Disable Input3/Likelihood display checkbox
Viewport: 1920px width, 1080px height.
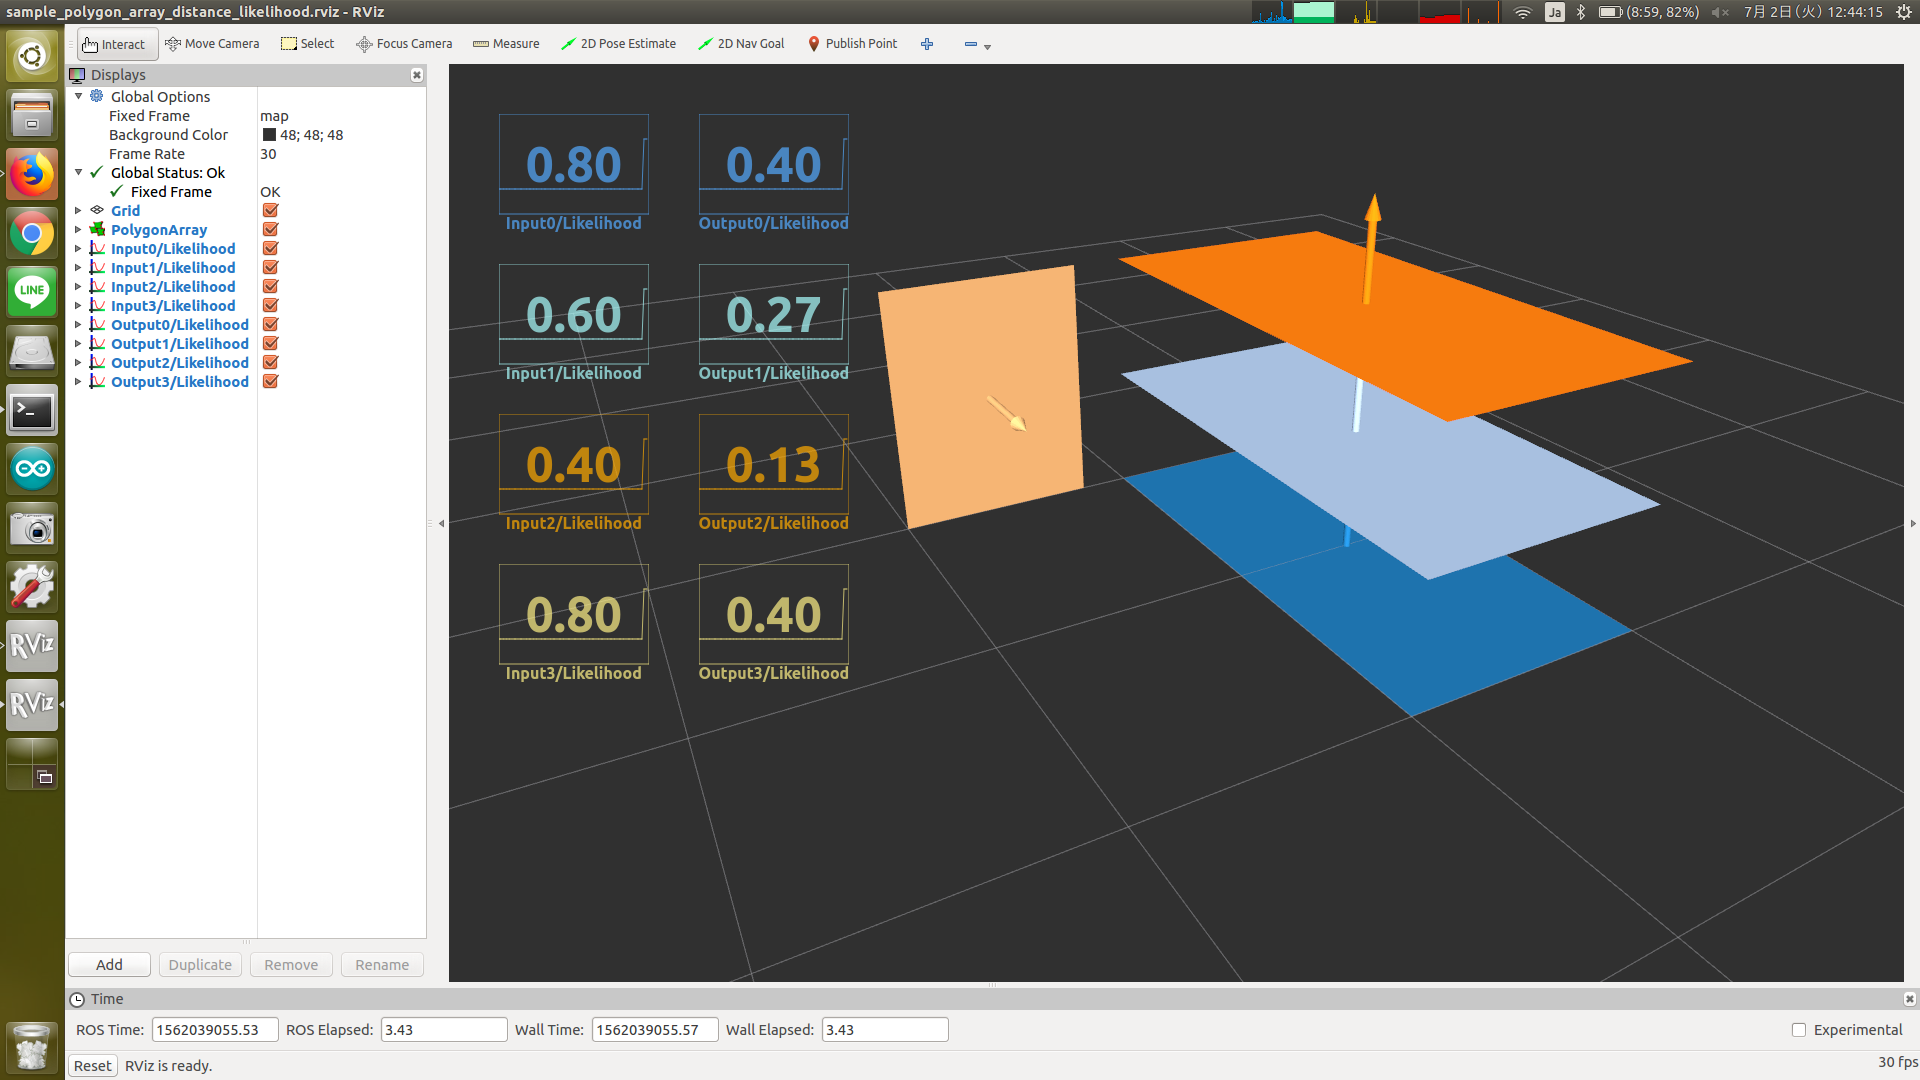tap(270, 306)
